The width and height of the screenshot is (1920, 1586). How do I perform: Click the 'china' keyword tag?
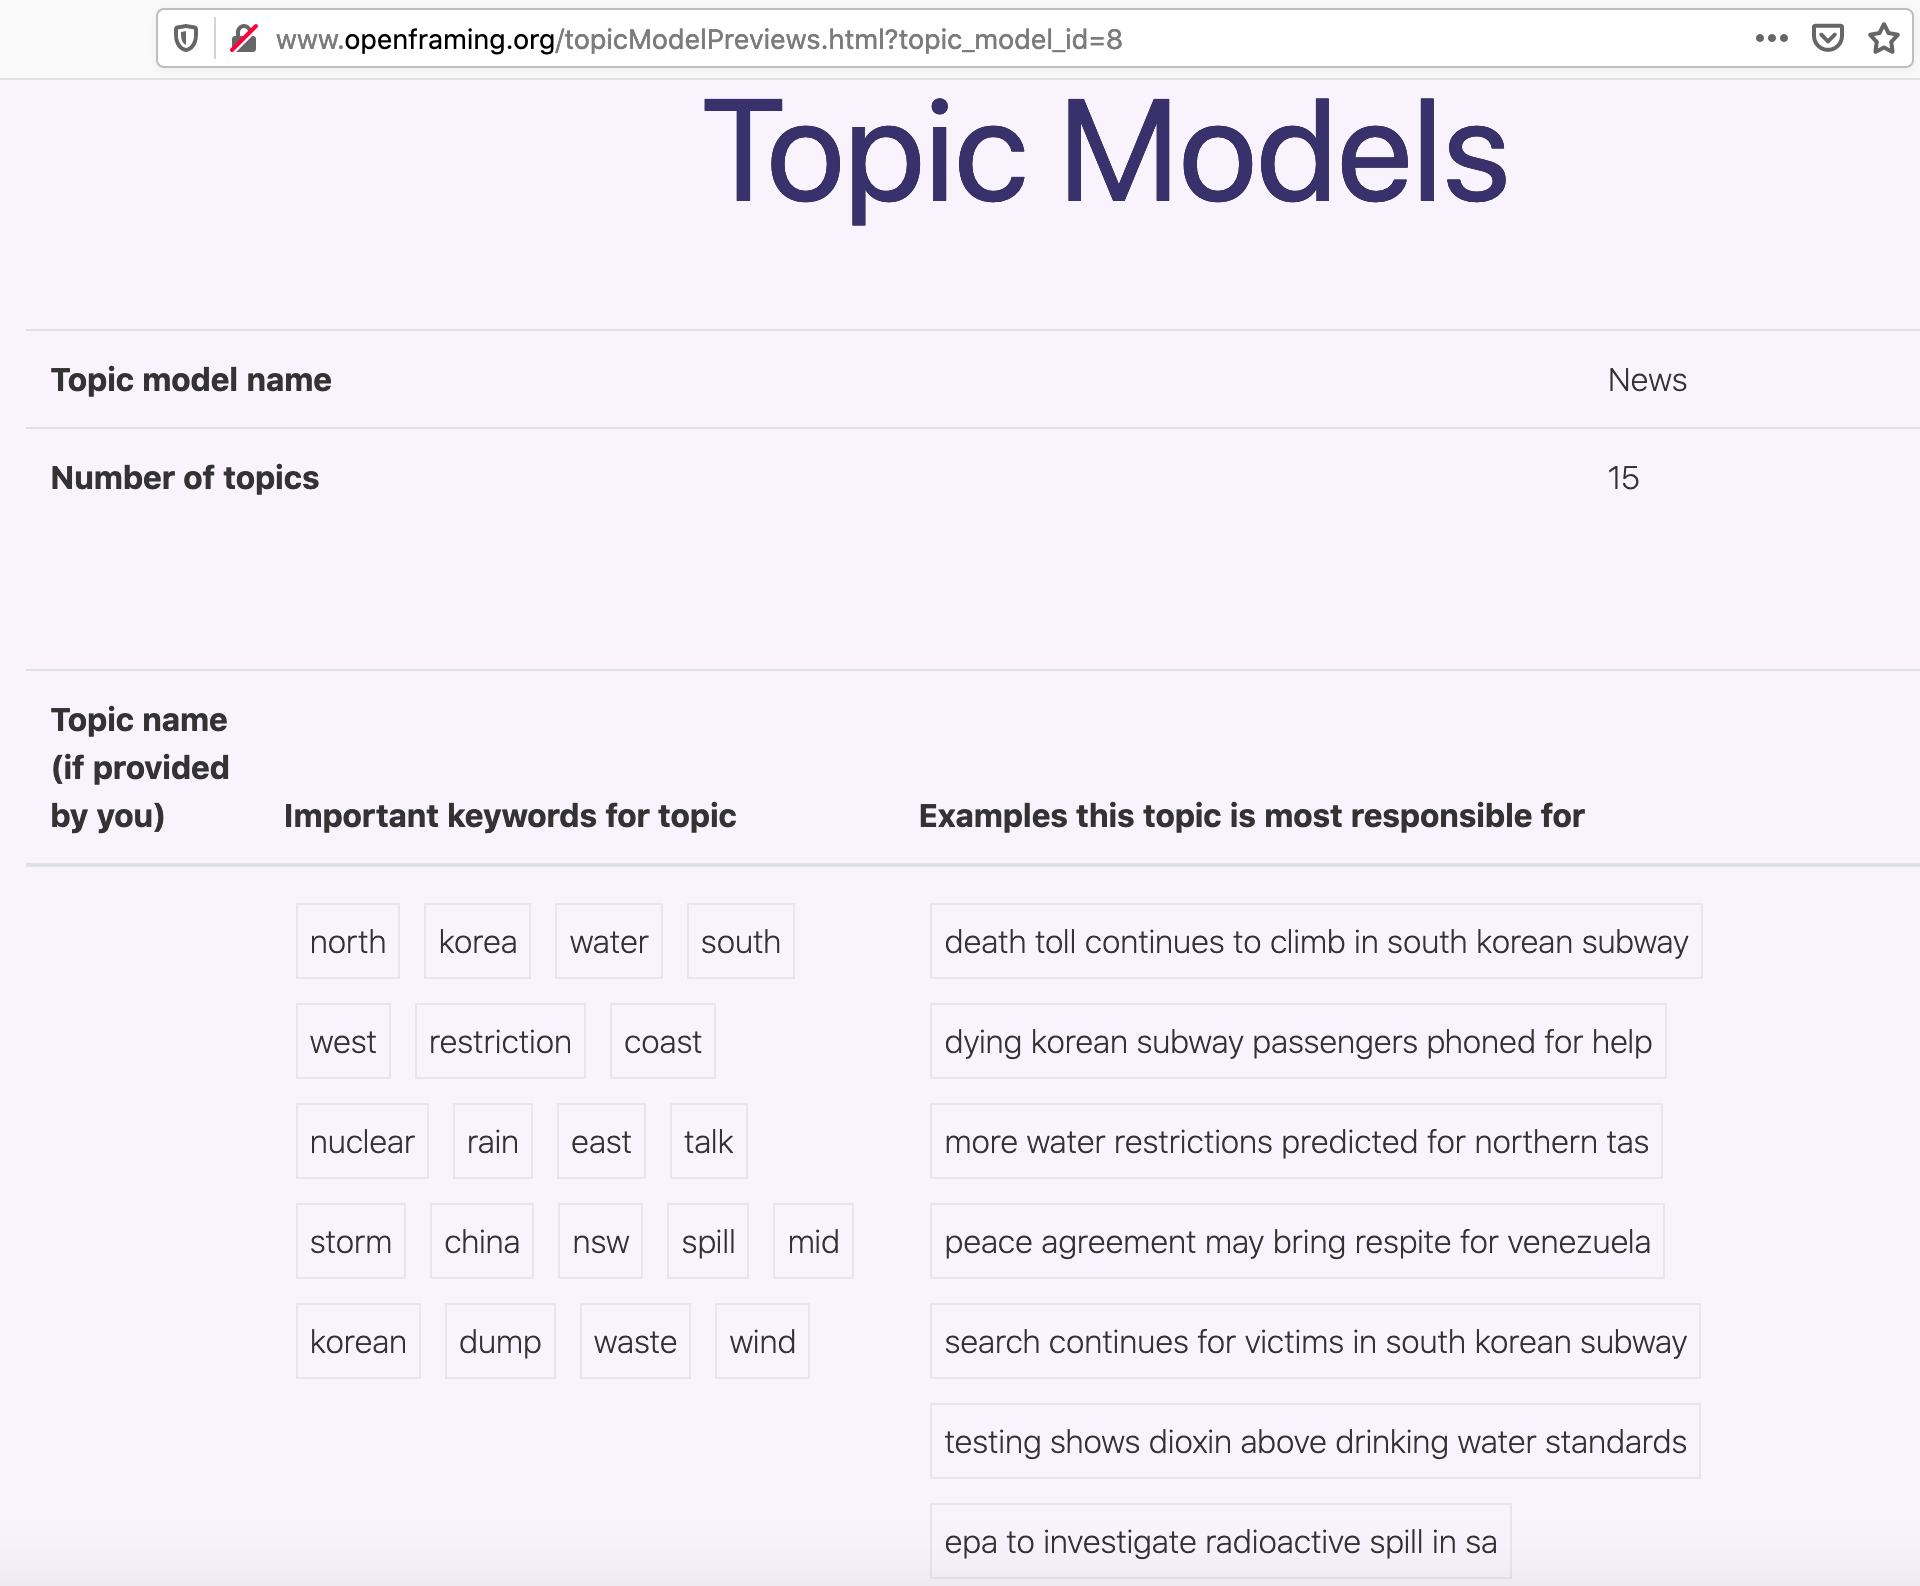tap(481, 1242)
